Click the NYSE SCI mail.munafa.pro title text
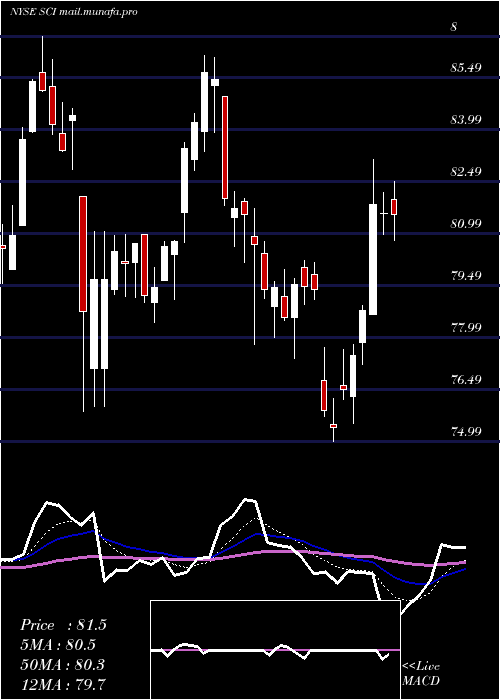500x700 pixels. tap(73, 12)
